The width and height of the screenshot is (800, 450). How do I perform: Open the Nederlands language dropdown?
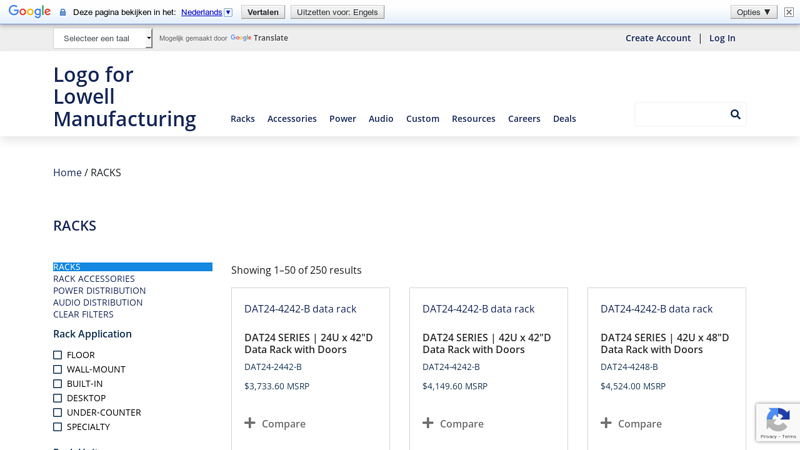click(206, 12)
